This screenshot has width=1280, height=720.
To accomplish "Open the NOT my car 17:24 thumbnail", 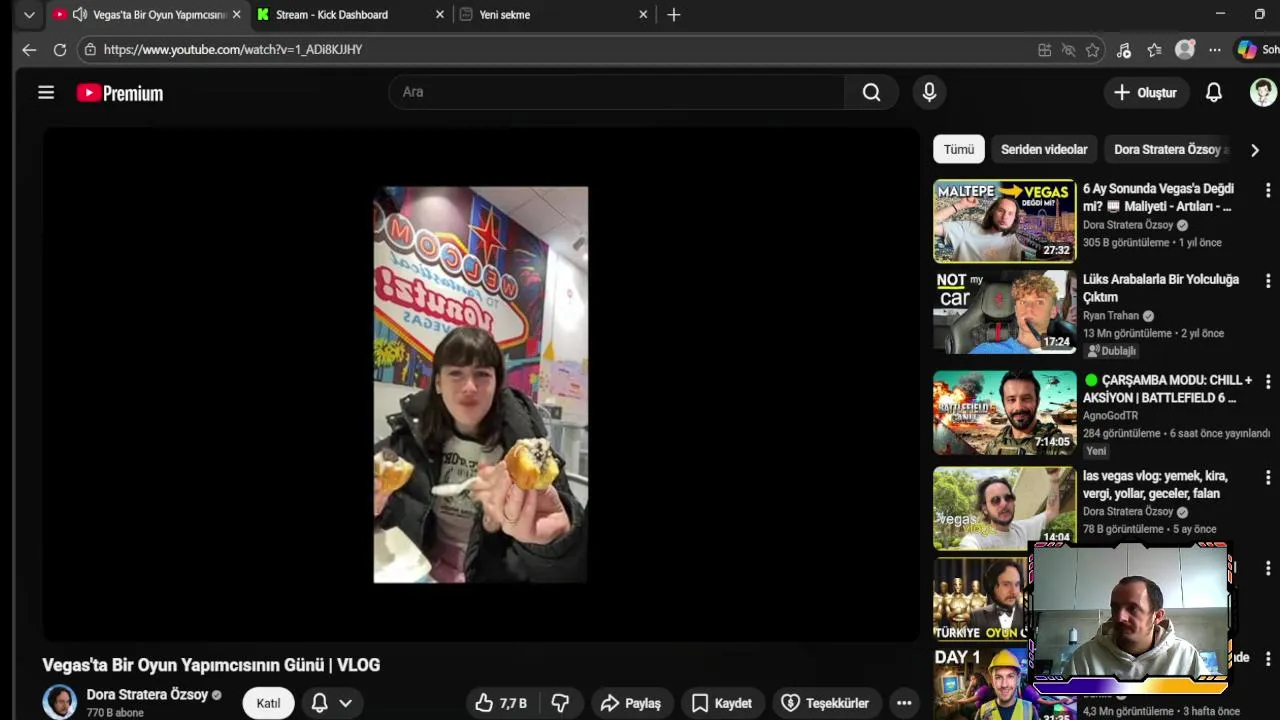I will [1004, 312].
